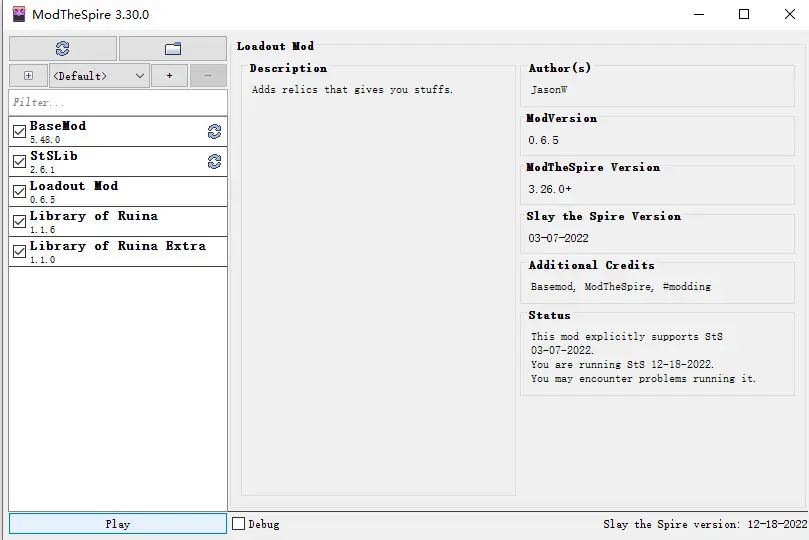Disable the BaseMod checkbox
809x540 pixels.
(x=19, y=132)
